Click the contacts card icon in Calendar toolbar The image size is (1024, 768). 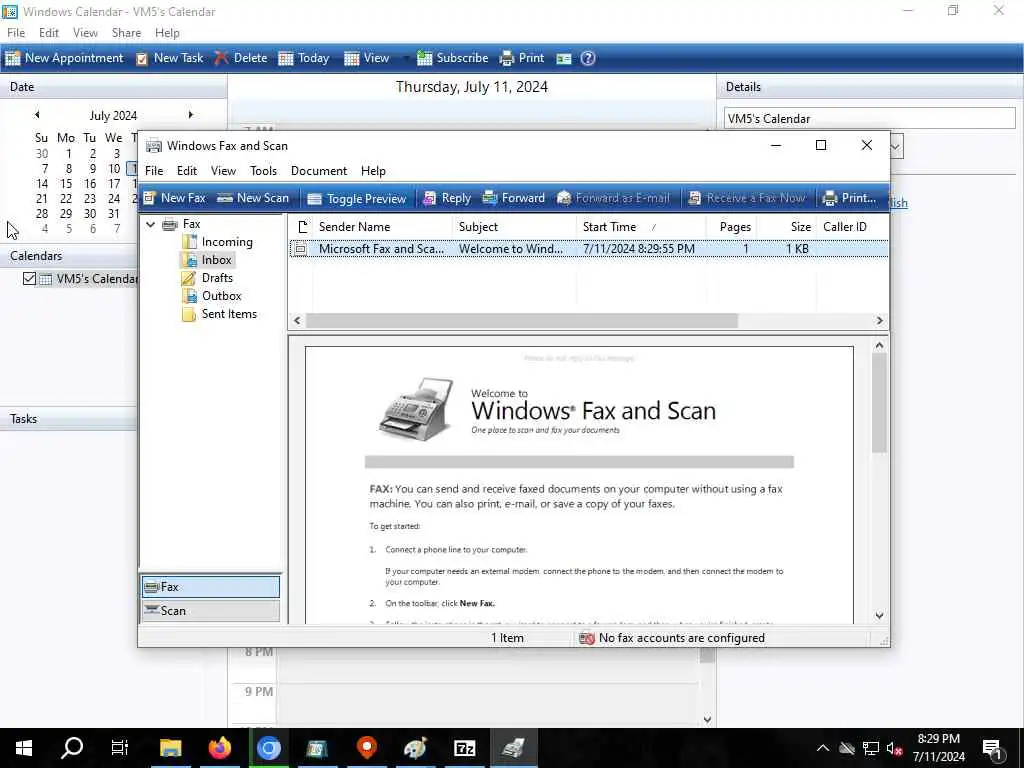coord(564,59)
